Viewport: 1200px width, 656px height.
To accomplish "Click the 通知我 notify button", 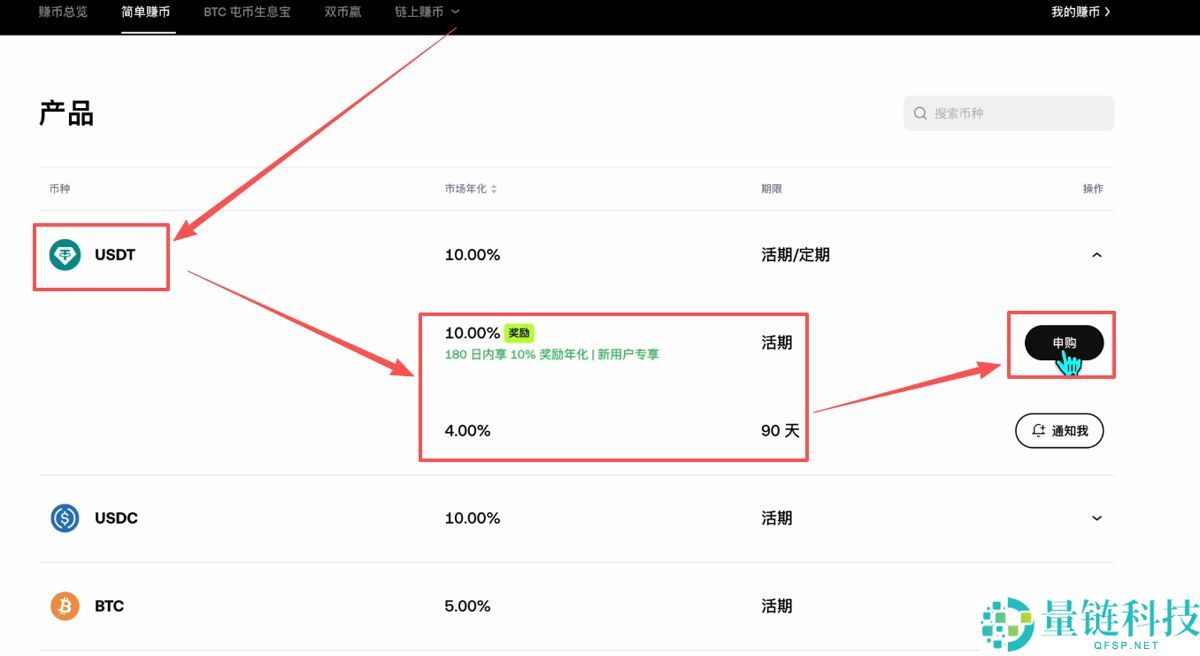I will tap(1059, 430).
